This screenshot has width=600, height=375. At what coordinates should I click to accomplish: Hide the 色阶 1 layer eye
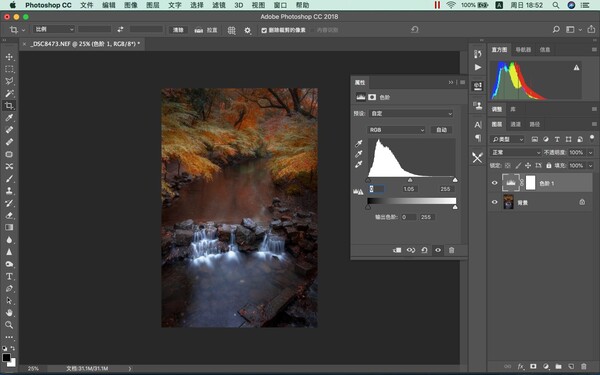pyautogui.click(x=494, y=183)
